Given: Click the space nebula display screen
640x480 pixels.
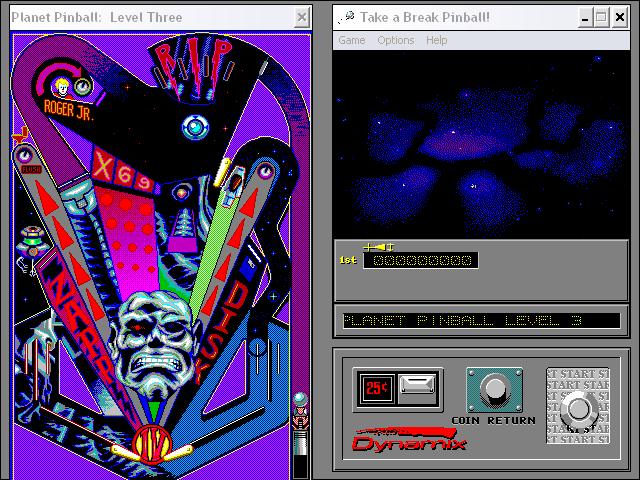Looking at the screenshot, I should pyautogui.click(x=481, y=145).
